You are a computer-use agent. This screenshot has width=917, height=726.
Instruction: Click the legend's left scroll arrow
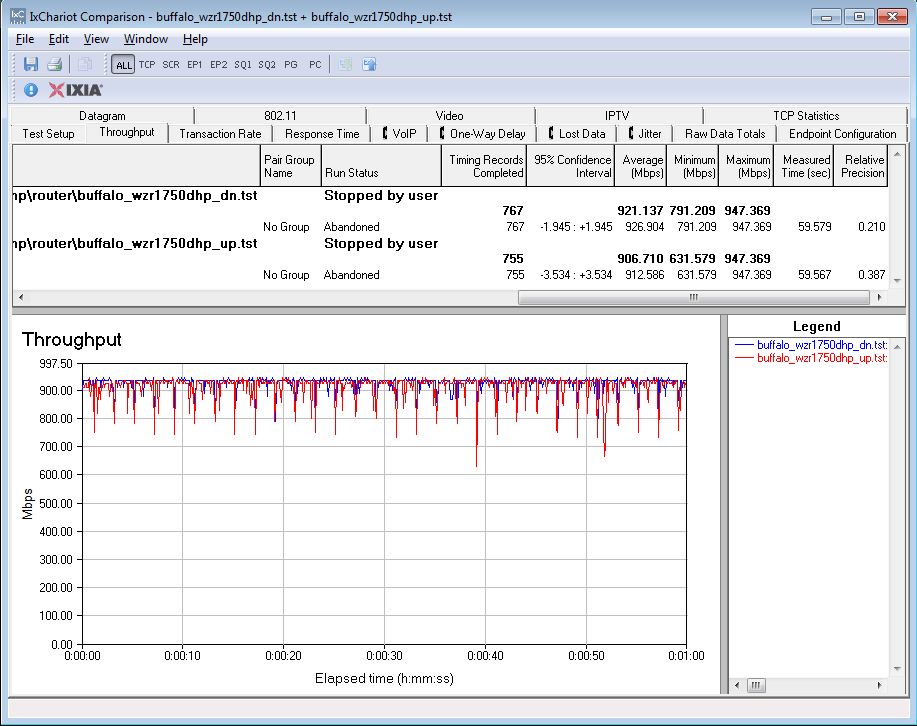click(x=737, y=685)
